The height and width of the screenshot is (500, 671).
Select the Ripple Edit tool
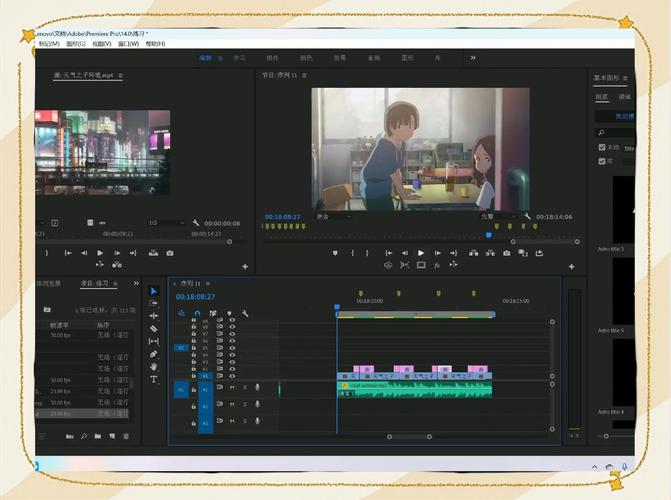pos(154,316)
